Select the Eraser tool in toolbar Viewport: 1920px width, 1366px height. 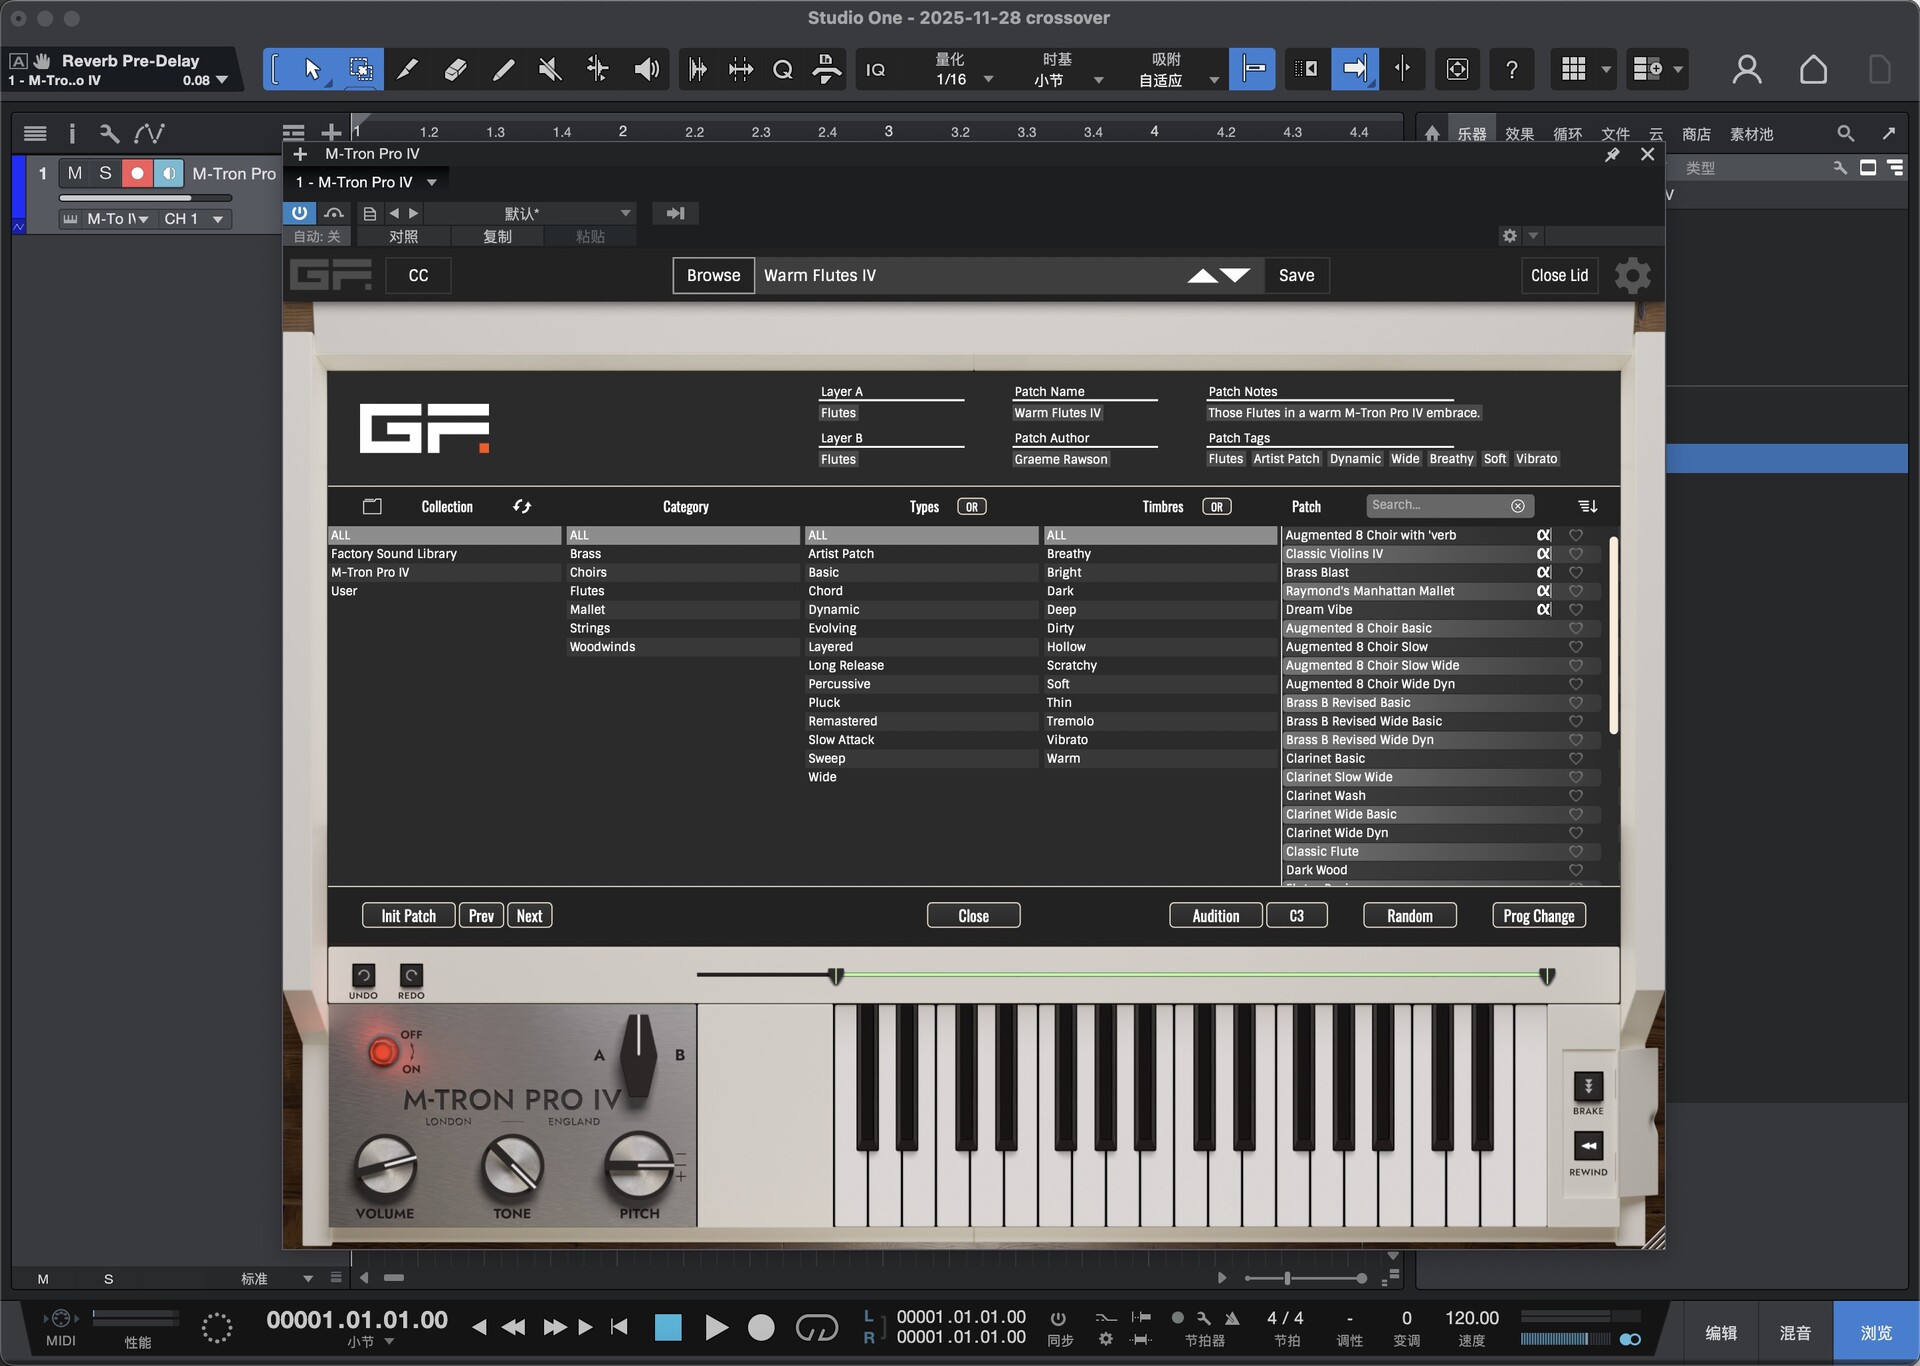[x=455, y=69]
